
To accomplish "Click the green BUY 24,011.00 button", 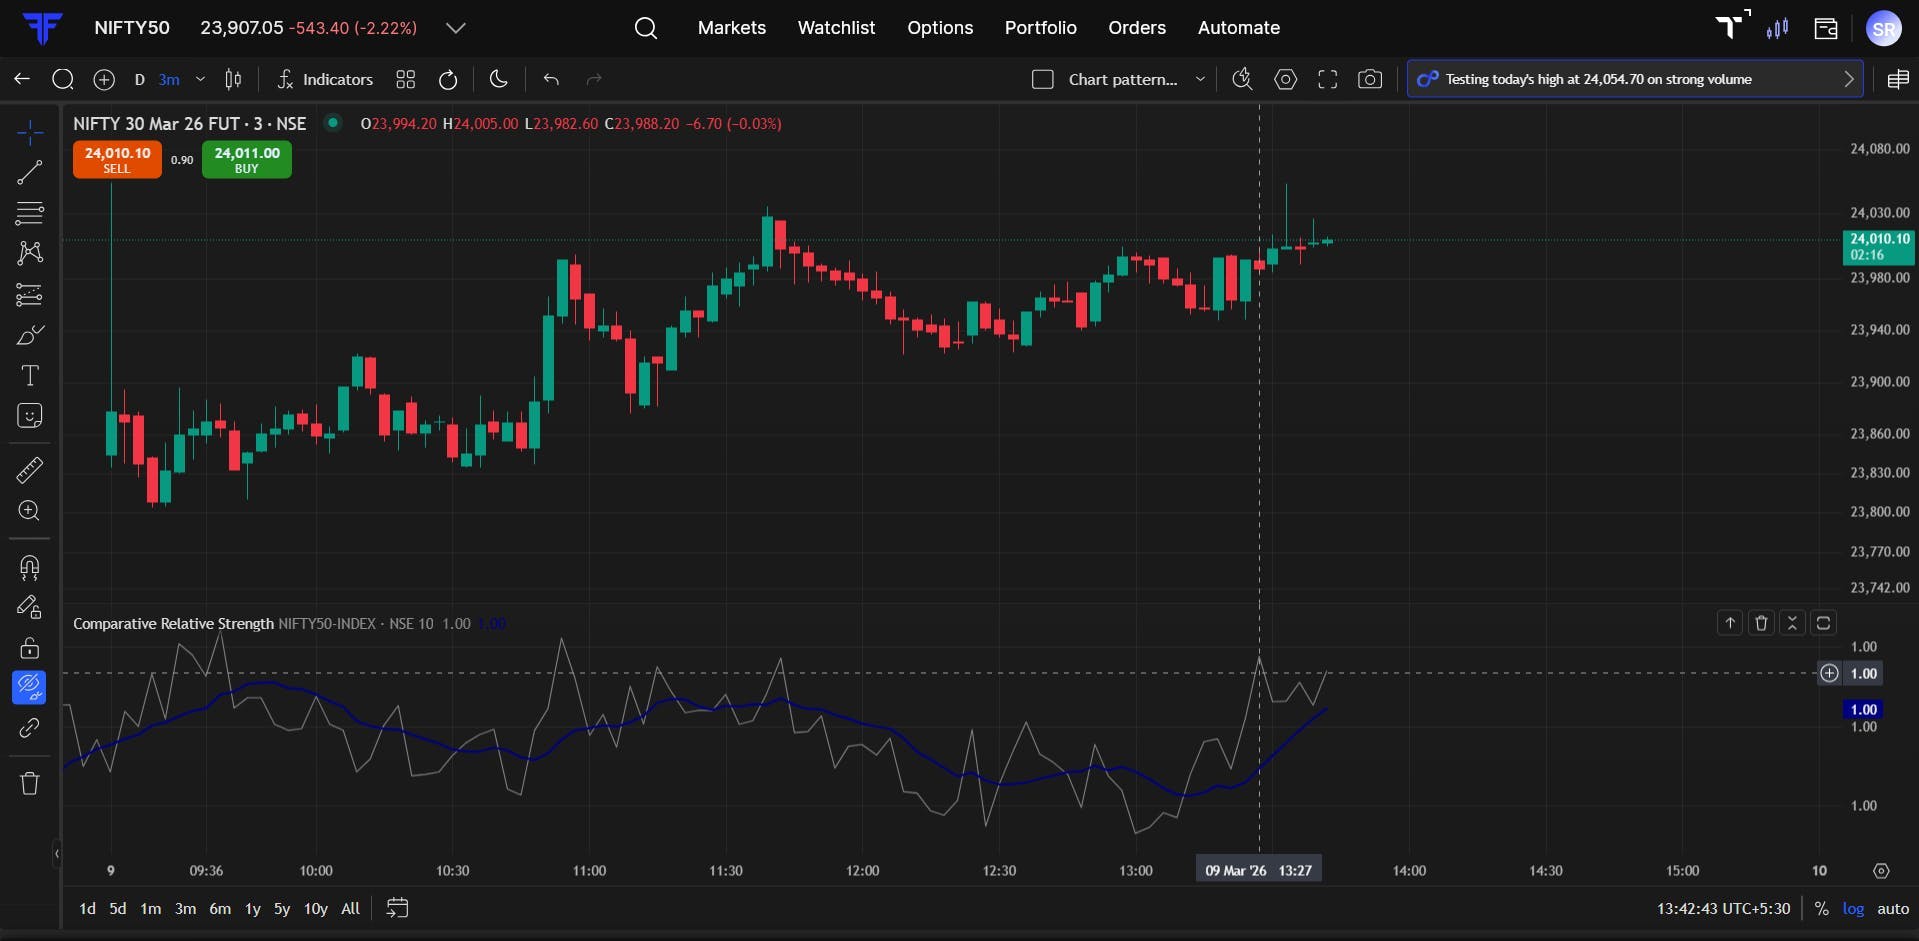I will (x=247, y=160).
